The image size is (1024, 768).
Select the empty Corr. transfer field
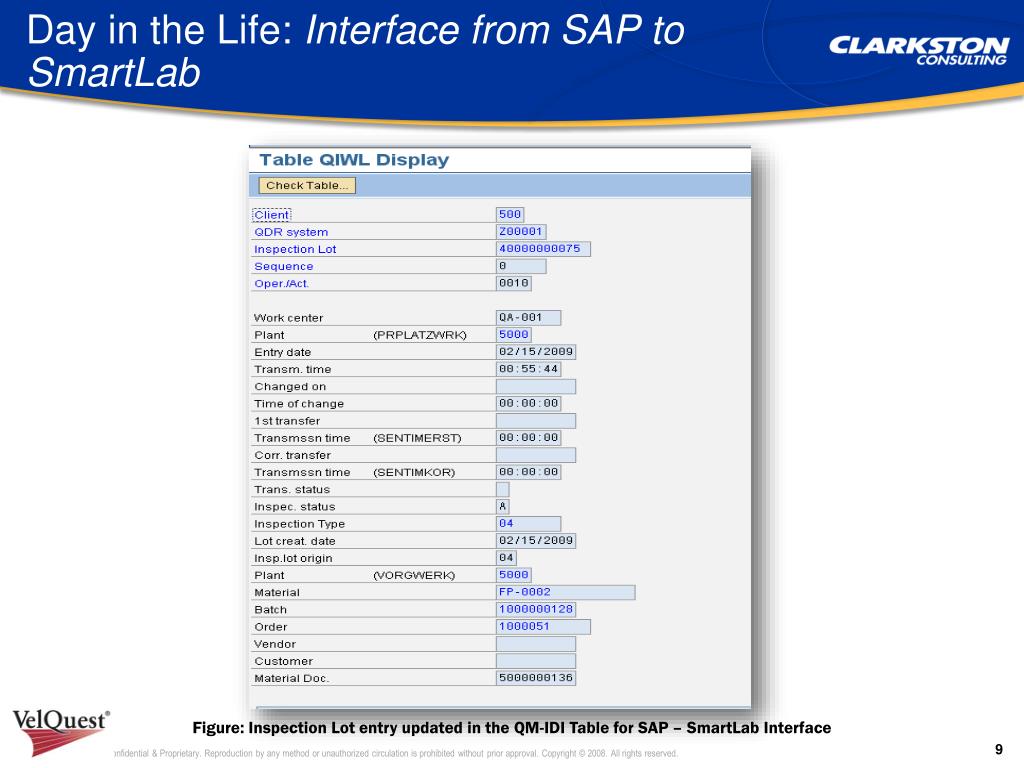point(536,455)
